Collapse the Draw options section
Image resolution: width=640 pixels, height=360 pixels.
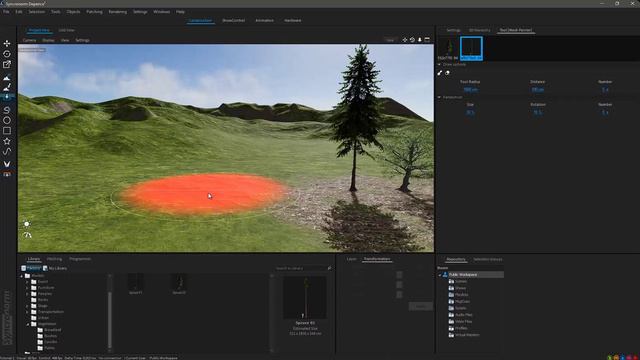coord(439,64)
